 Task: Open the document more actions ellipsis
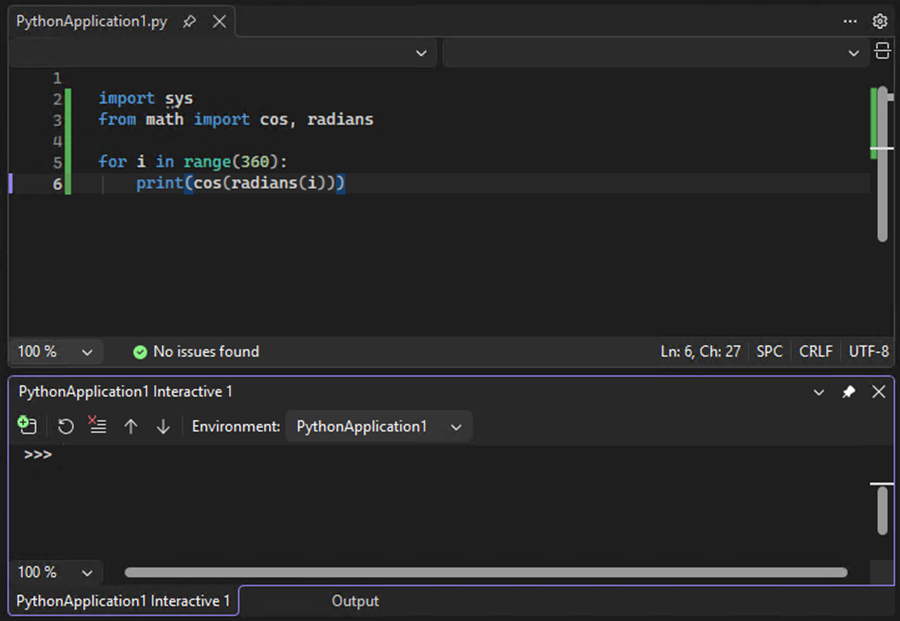tap(849, 21)
